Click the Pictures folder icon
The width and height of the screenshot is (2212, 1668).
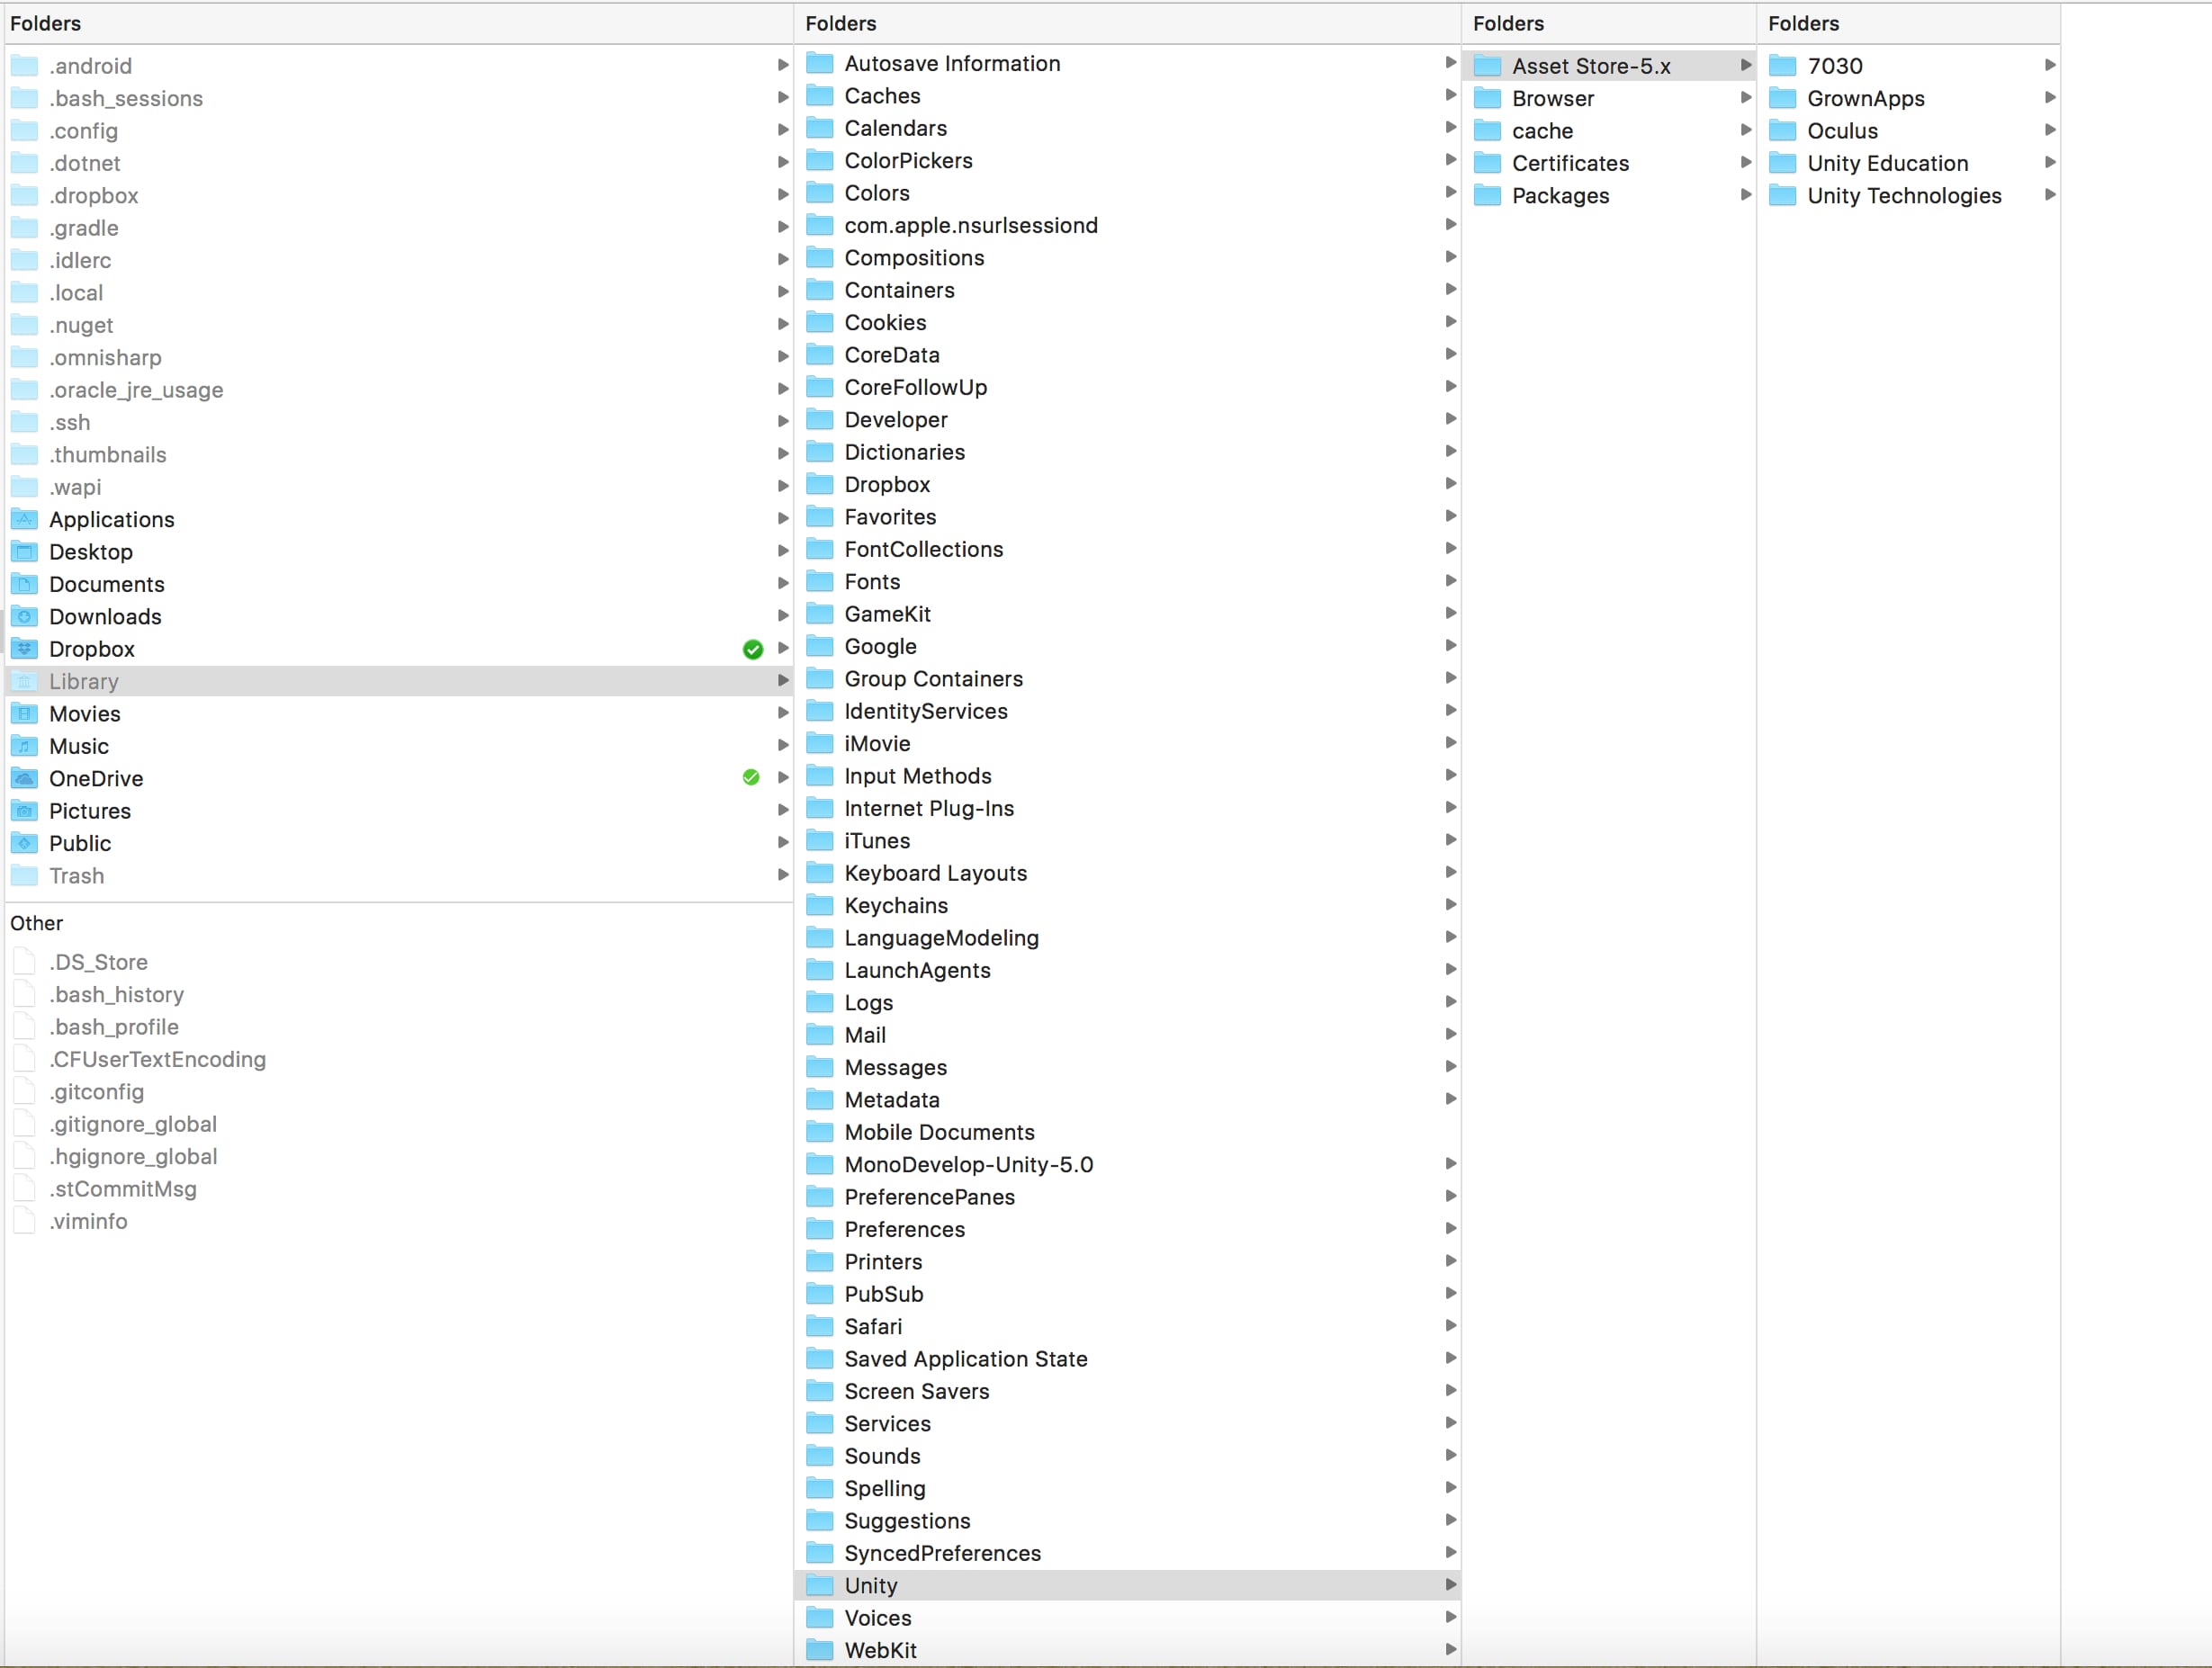coord(24,810)
